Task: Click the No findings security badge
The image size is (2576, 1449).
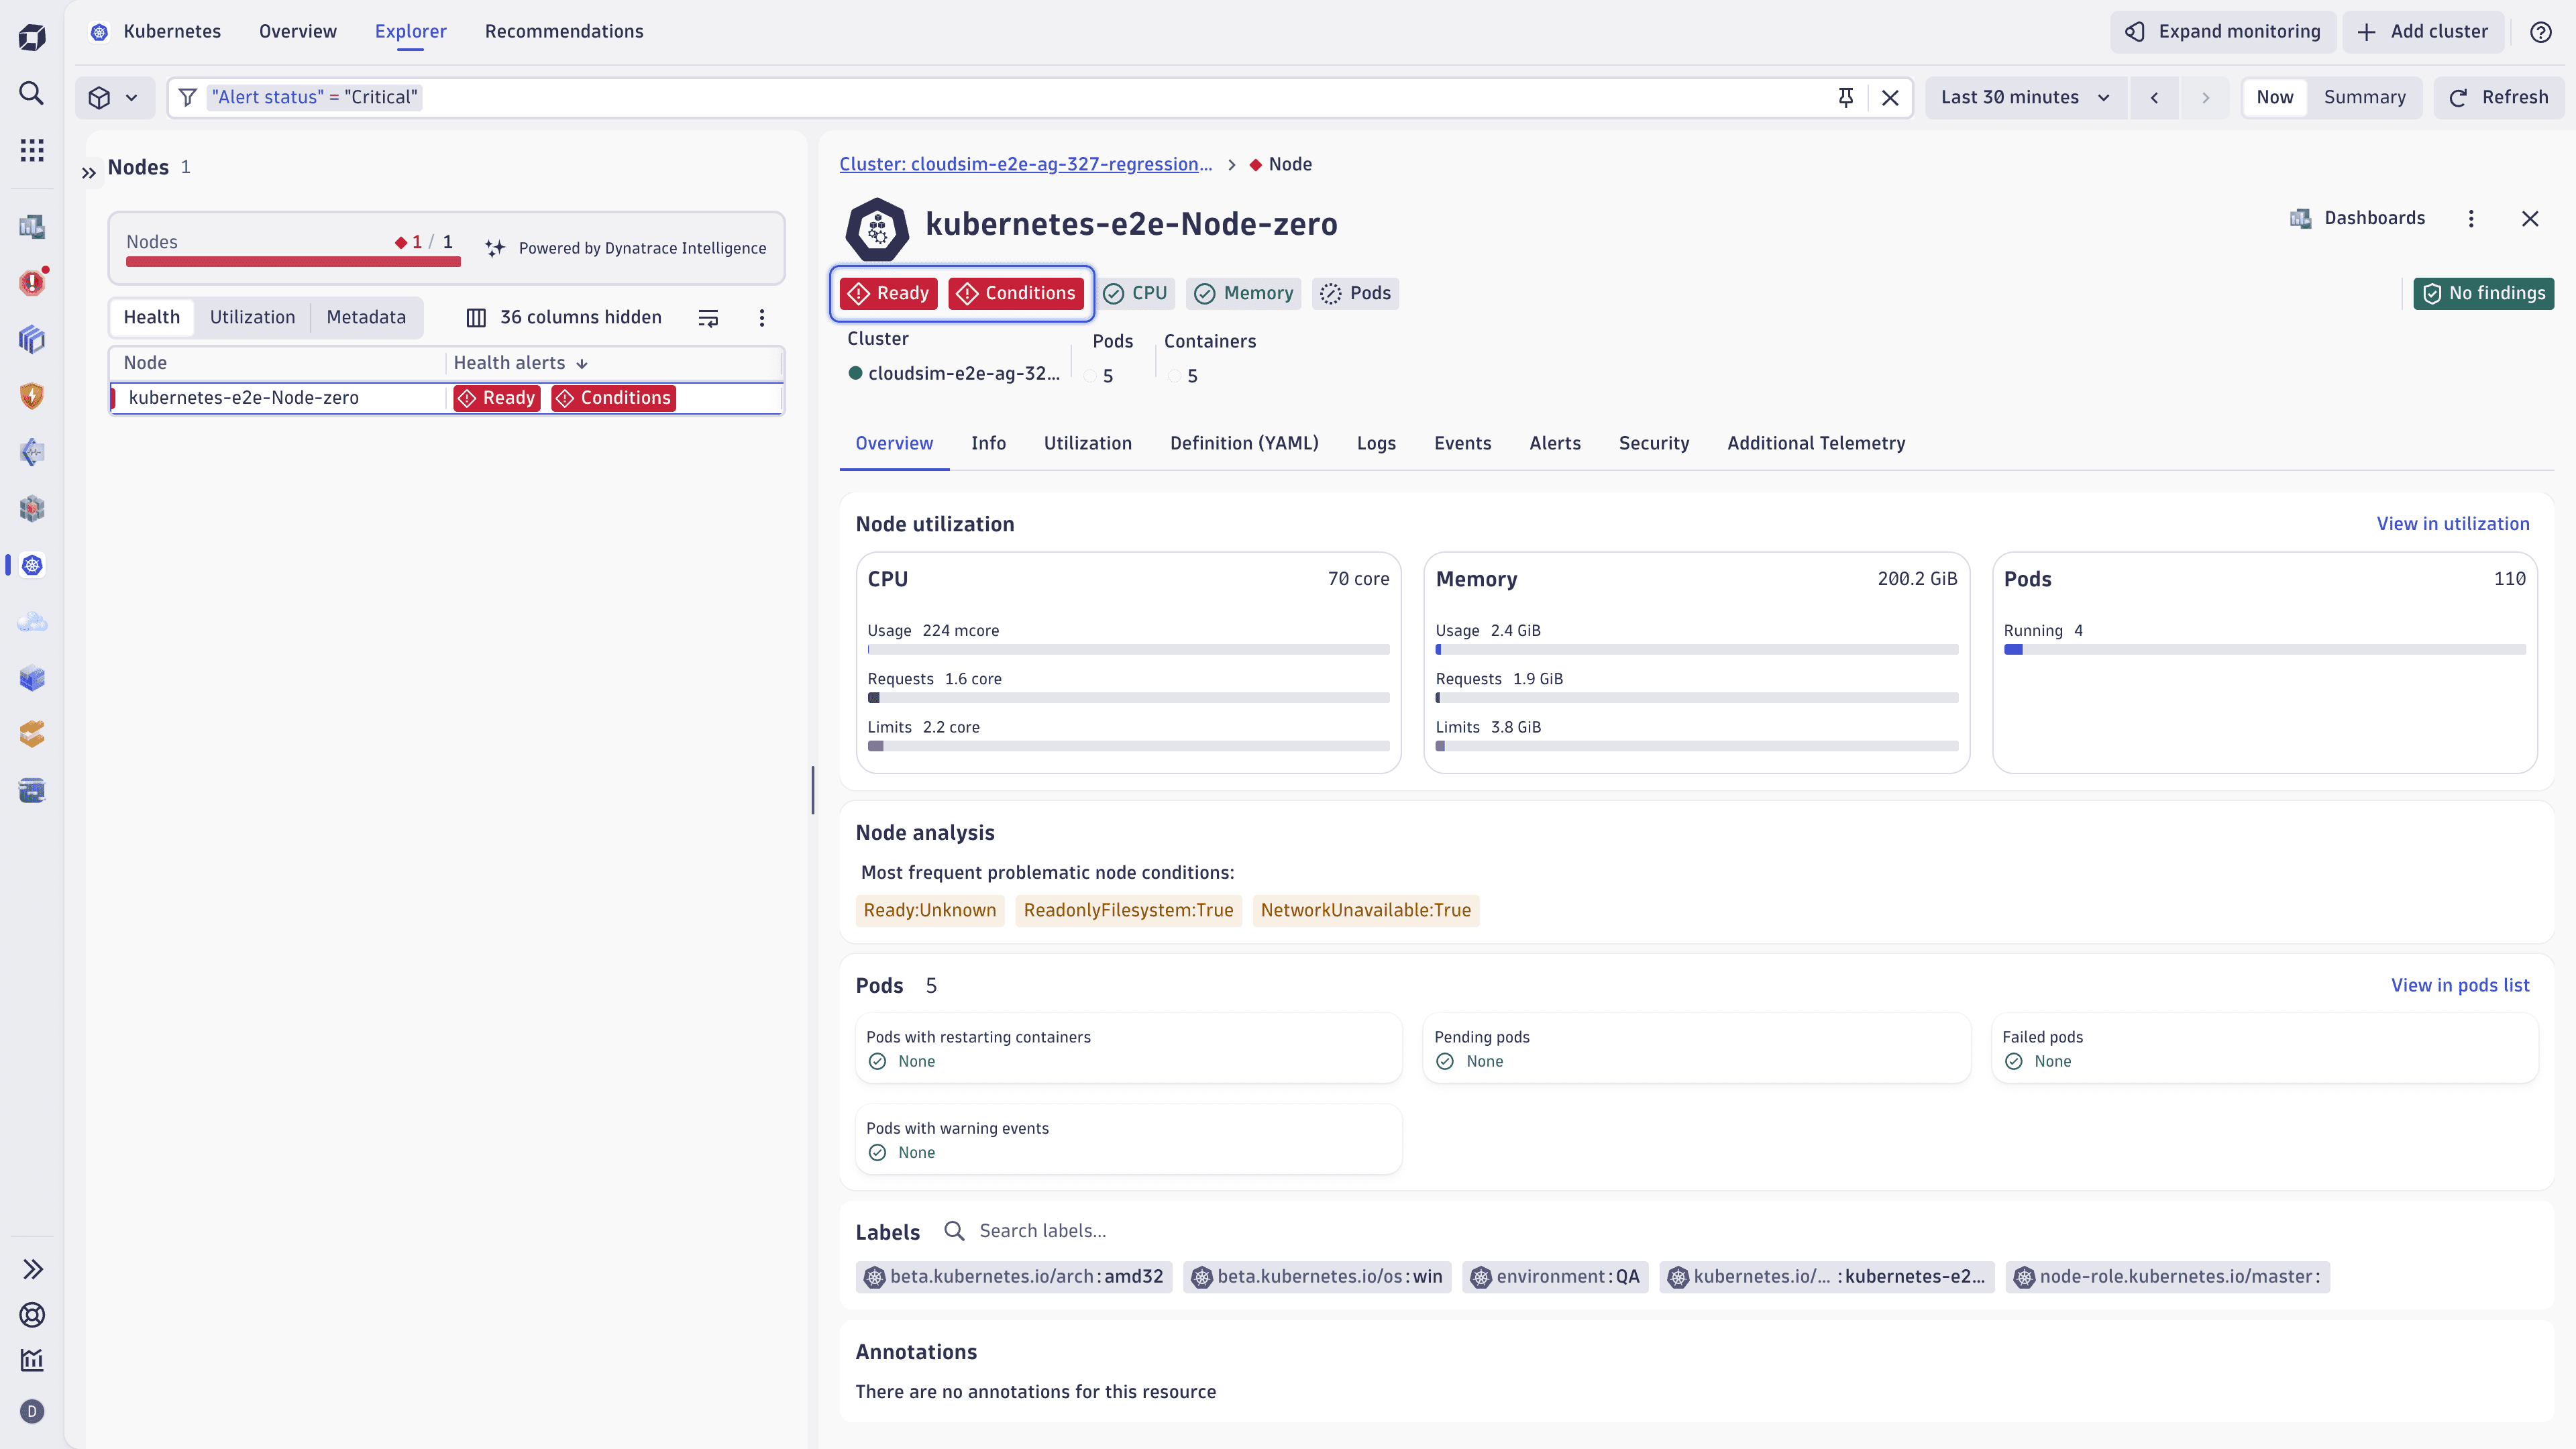Action: [x=2483, y=293]
